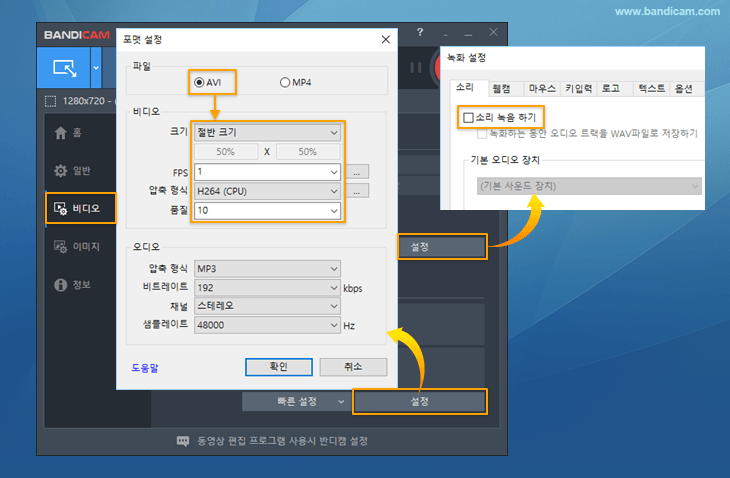Confirm with the 확인 button
This screenshot has width=730, height=478.
(x=279, y=367)
